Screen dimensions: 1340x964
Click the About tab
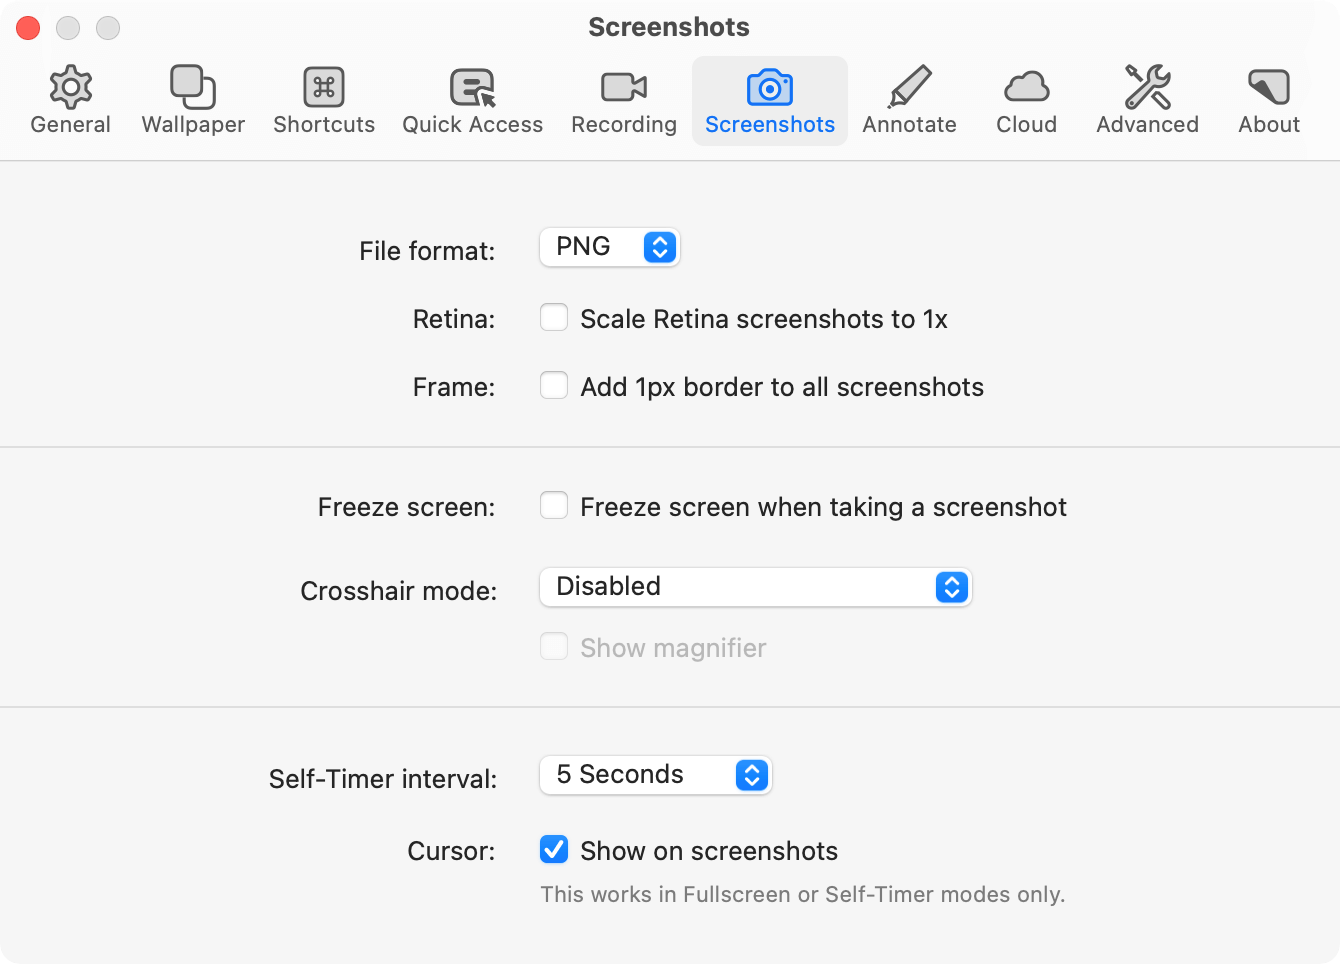[1268, 101]
